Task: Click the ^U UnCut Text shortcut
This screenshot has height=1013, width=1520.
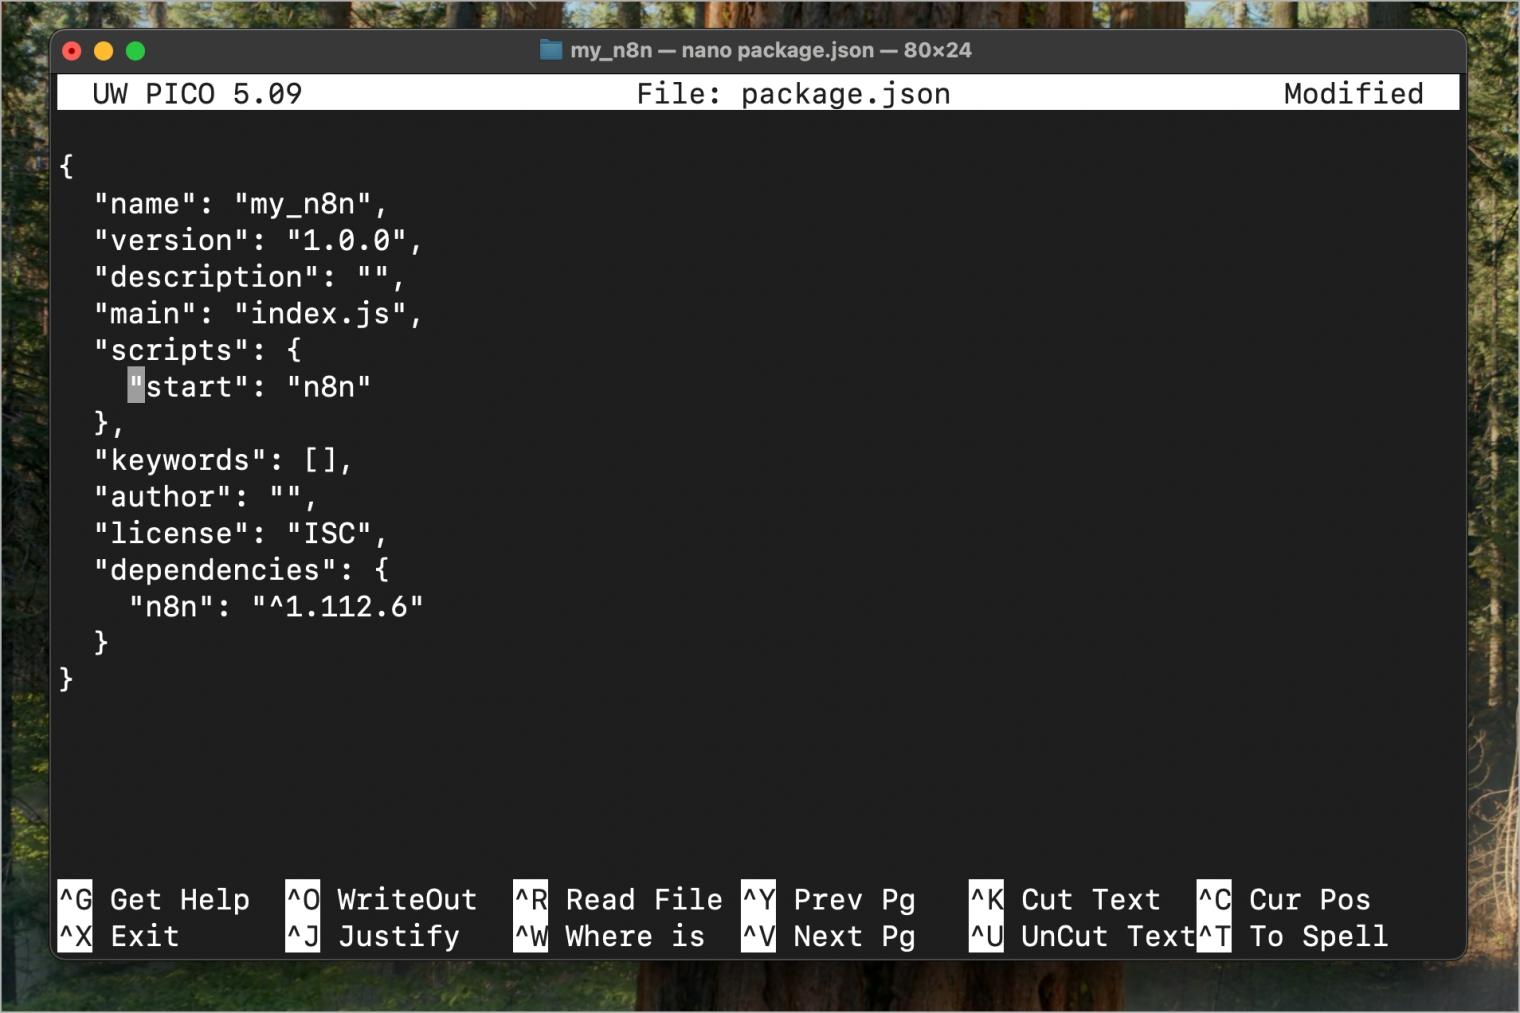Action: pyautogui.click(x=1081, y=936)
